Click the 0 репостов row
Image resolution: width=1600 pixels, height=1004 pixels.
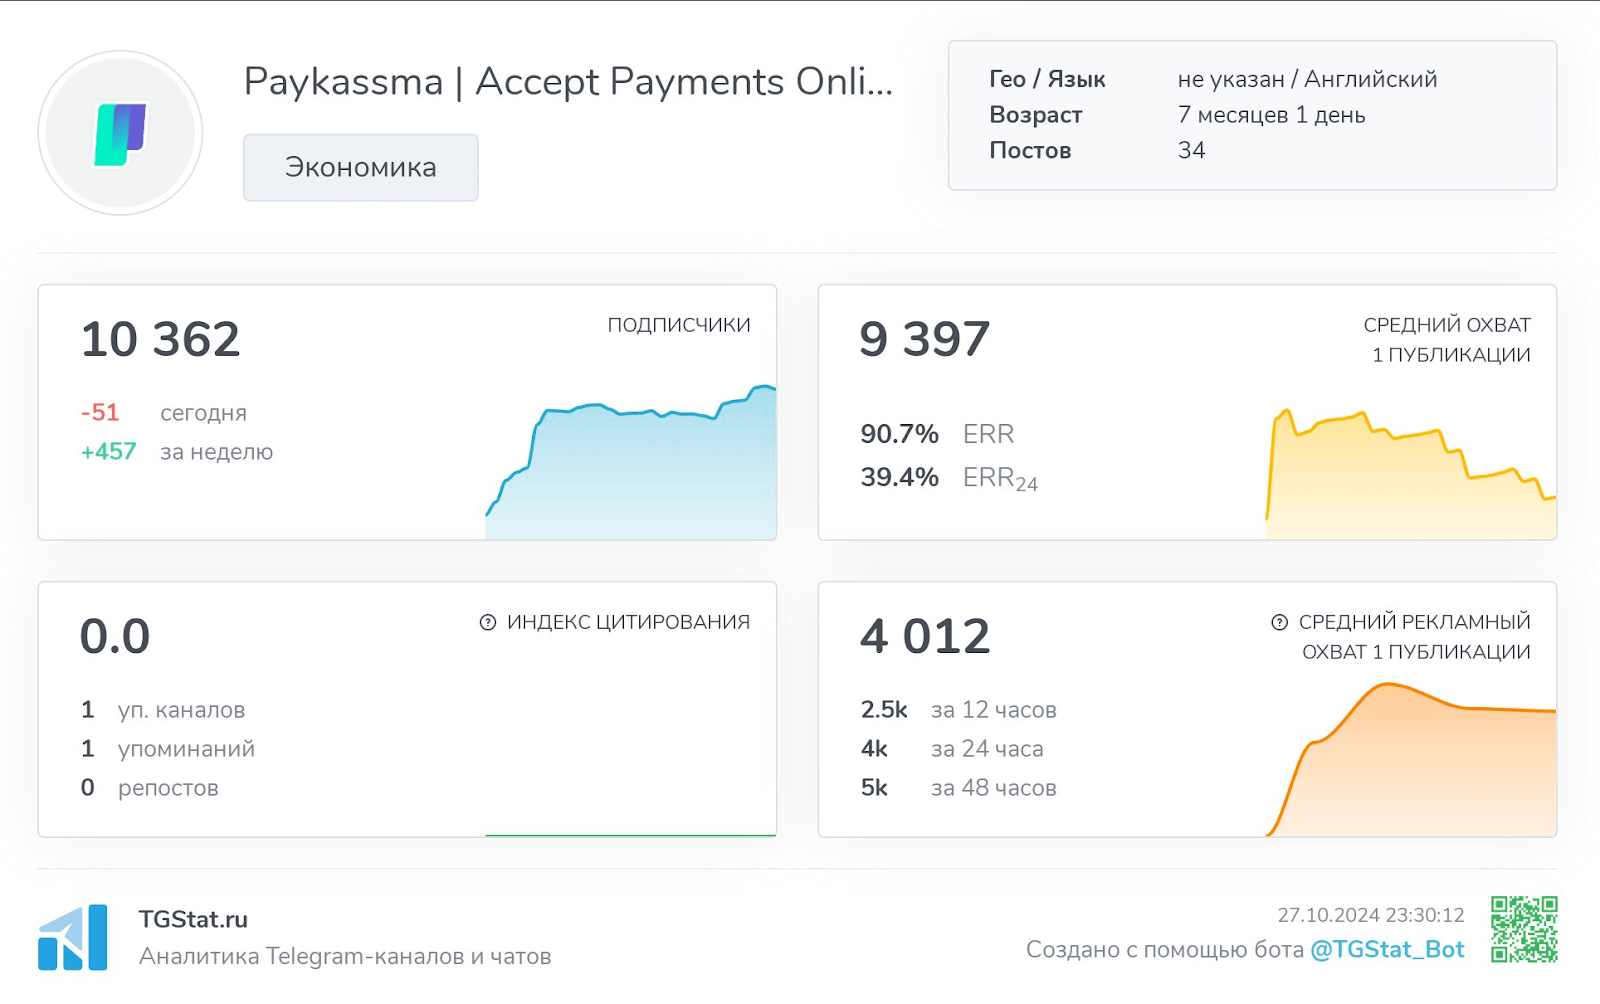[x=150, y=788]
